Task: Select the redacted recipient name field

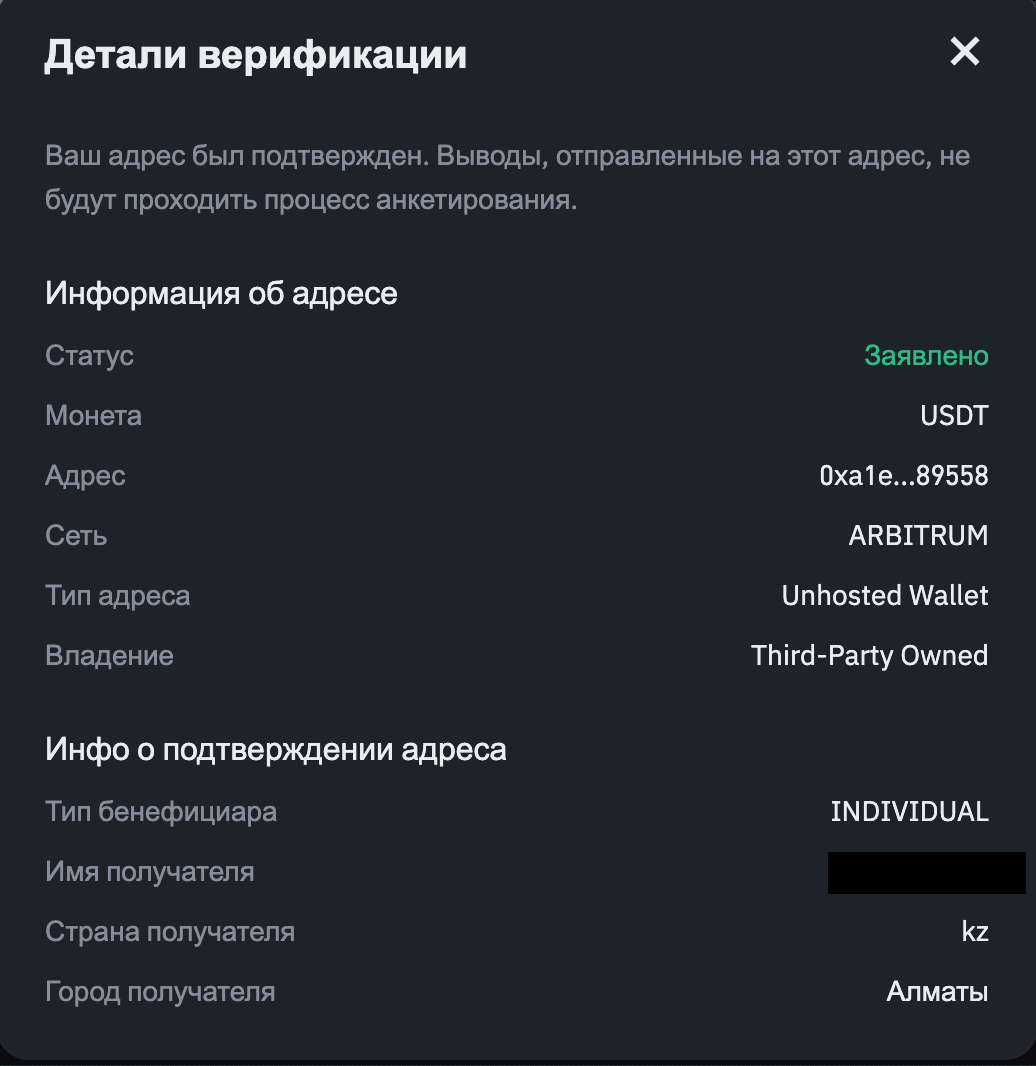Action: (926, 871)
